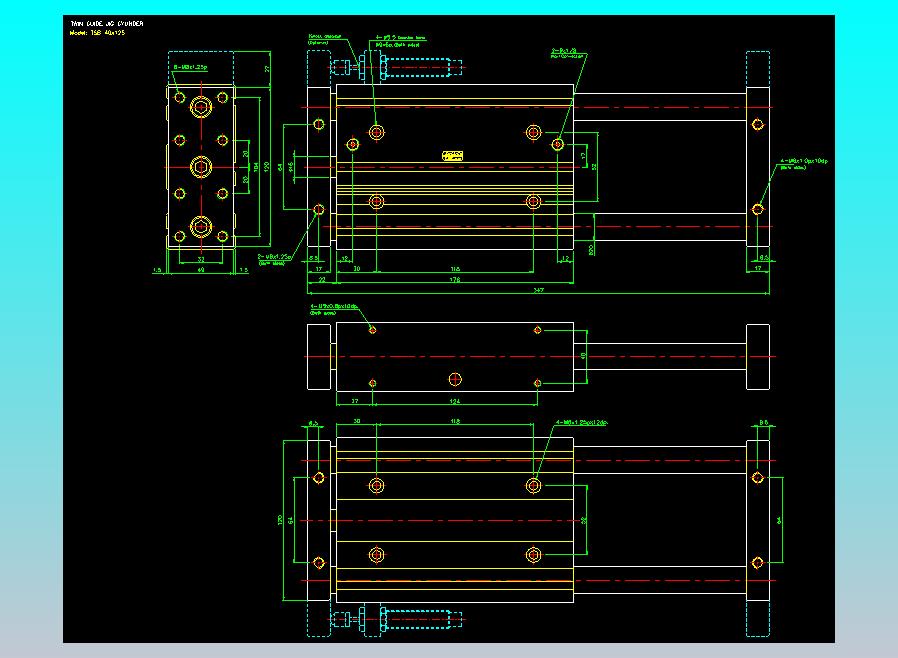Image resolution: width=898 pixels, height=658 pixels.
Task: Select the 124 dimension in the middle view
Action: pyautogui.click(x=455, y=401)
